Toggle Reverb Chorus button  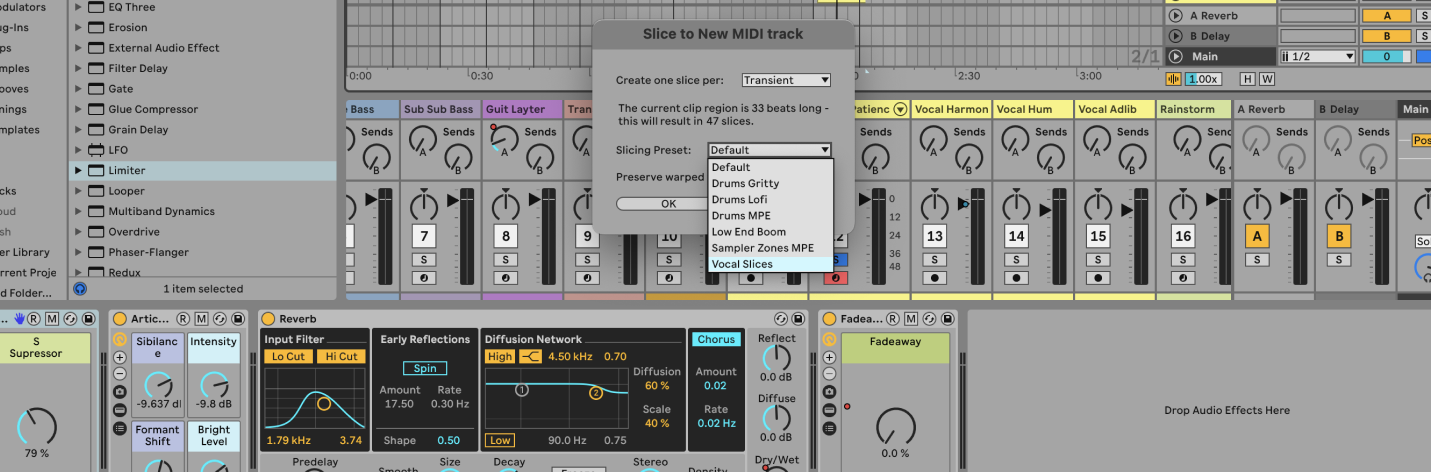click(716, 340)
